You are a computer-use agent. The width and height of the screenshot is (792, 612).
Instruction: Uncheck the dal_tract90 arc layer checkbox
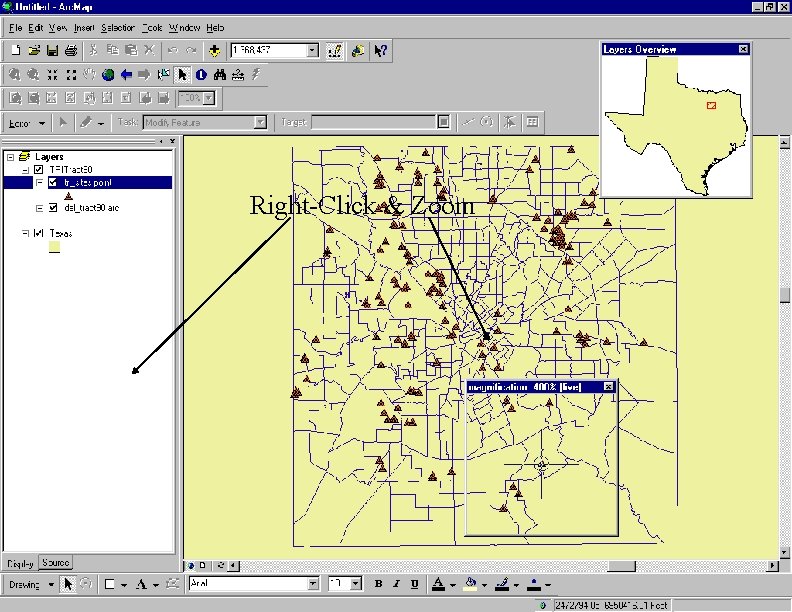53,208
